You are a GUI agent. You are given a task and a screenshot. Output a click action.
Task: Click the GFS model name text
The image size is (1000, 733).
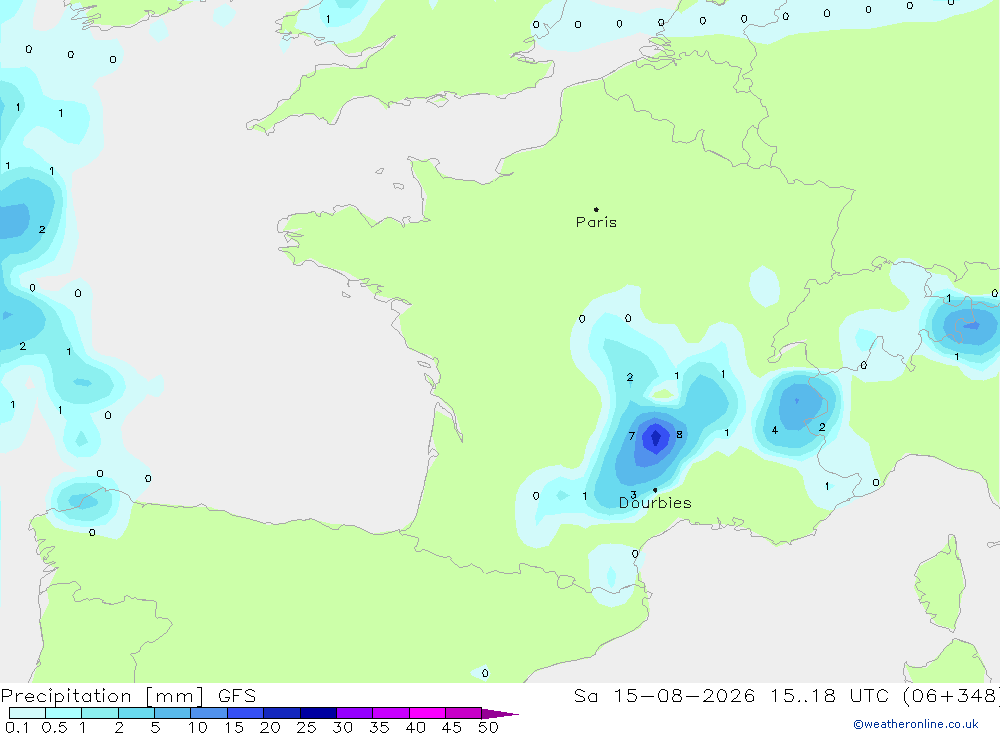(x=237, y=695)
